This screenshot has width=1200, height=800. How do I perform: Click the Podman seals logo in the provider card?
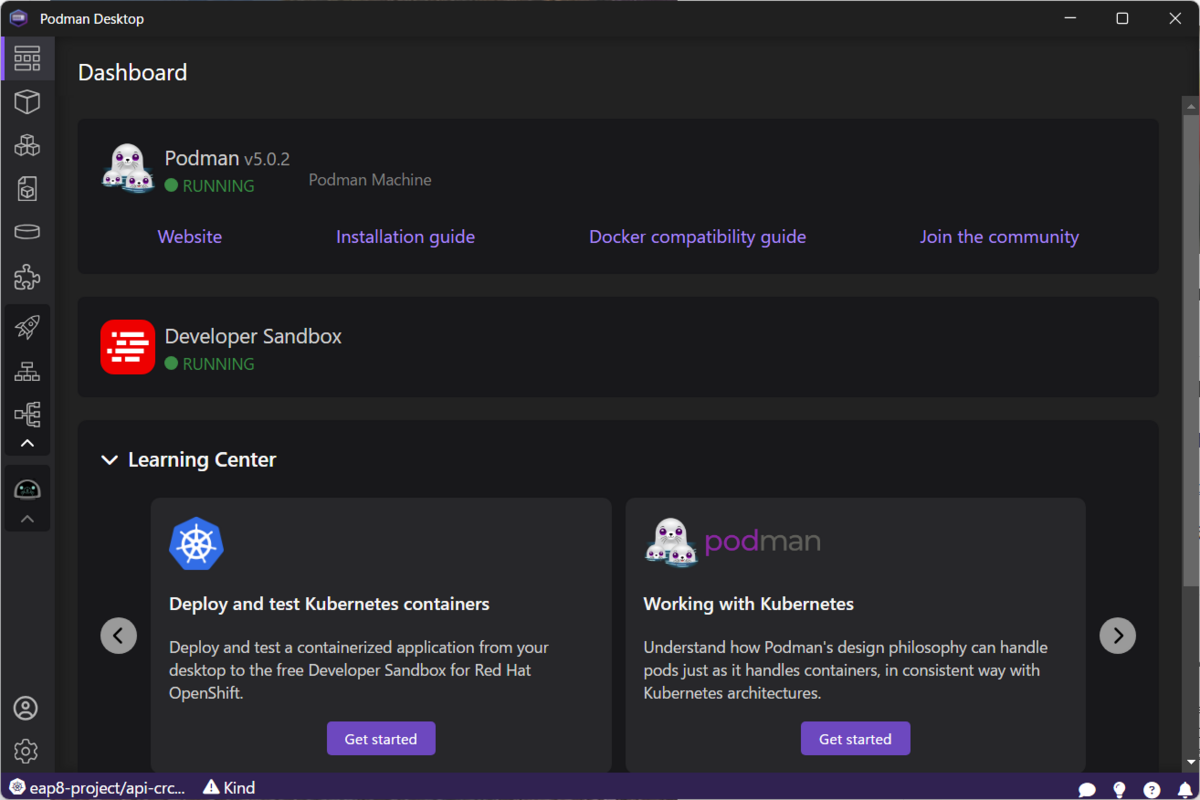click(128, 168)
